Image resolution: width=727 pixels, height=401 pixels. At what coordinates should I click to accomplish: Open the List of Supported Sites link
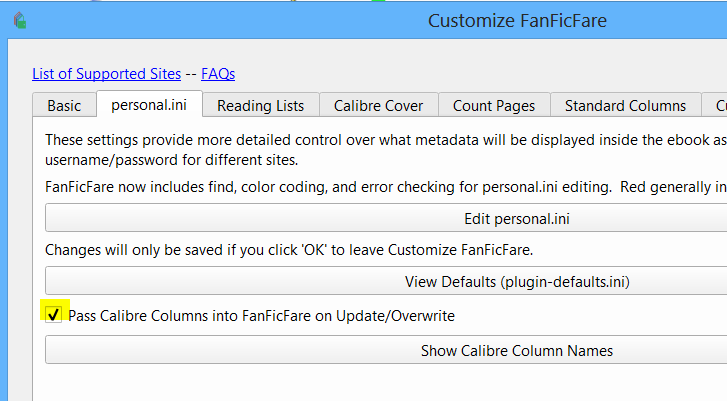(106, 73)
